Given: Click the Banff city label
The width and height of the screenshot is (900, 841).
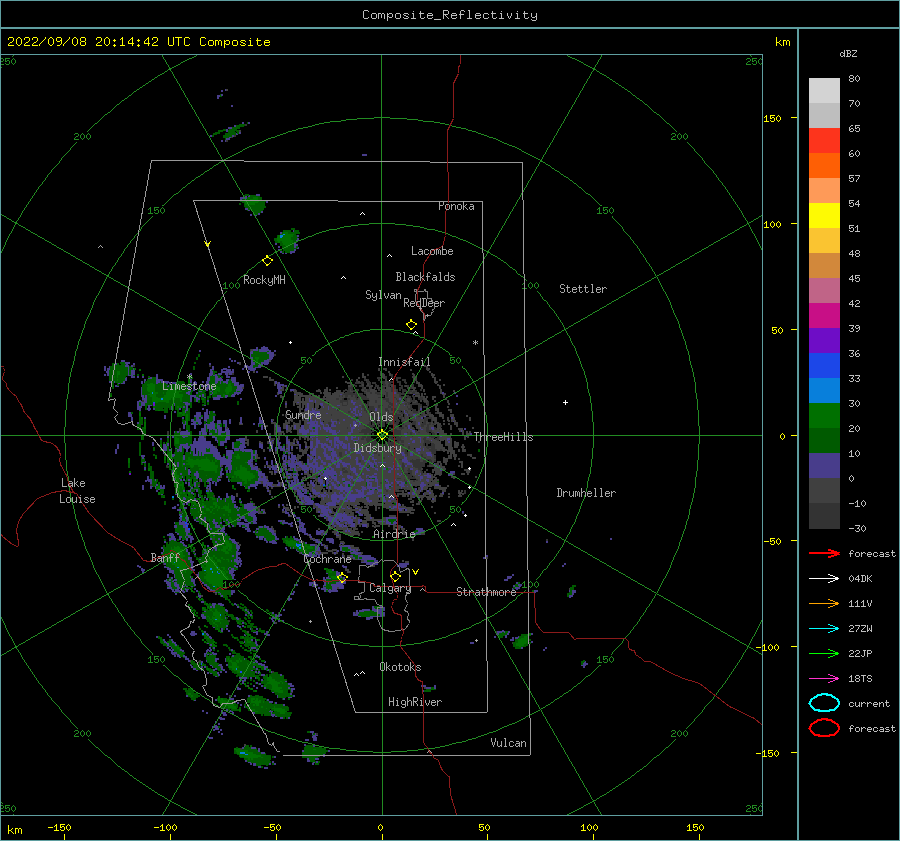Looking at the screenshot, I should tap(165, 557).
